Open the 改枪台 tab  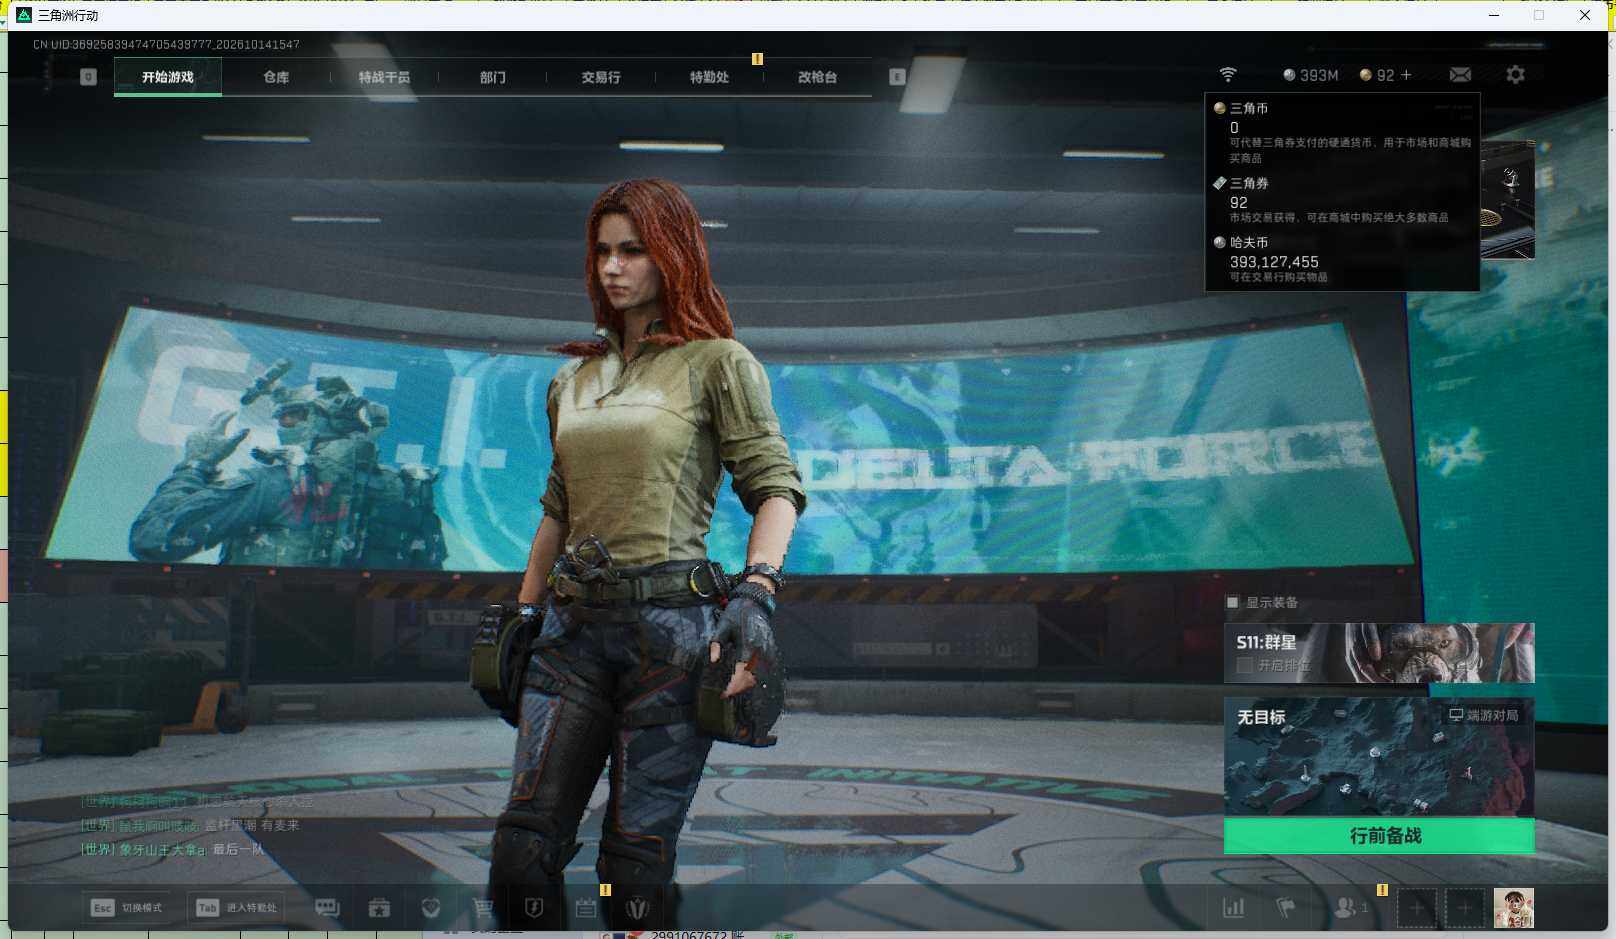(817, 77)
